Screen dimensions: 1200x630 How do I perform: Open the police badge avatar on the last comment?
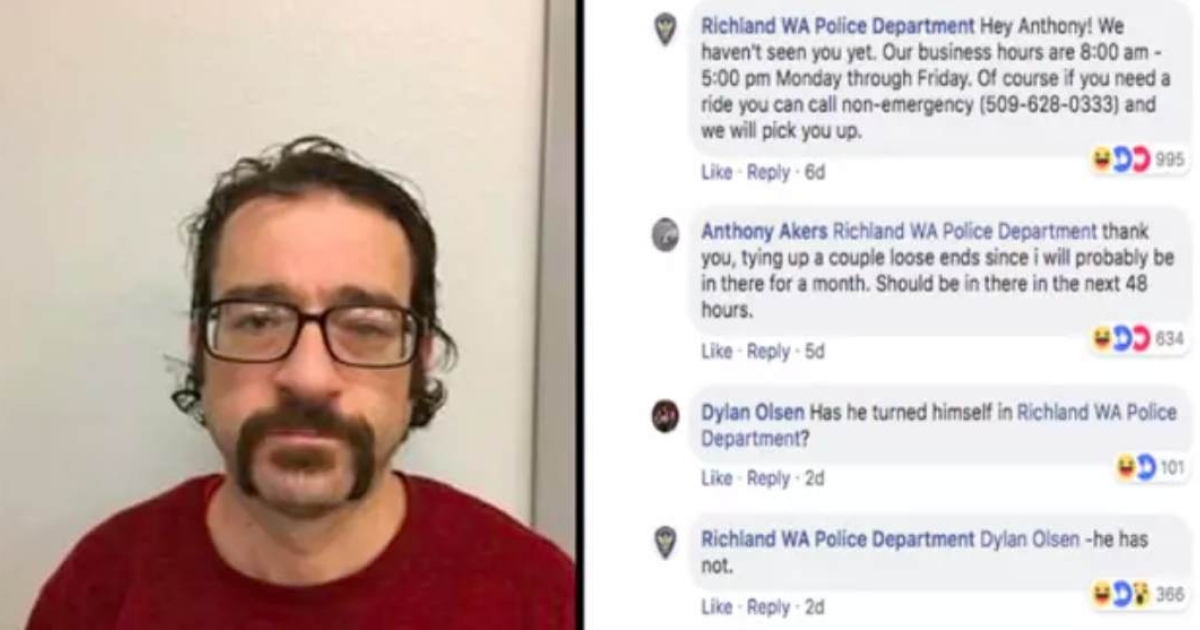[x=665, y=542]
